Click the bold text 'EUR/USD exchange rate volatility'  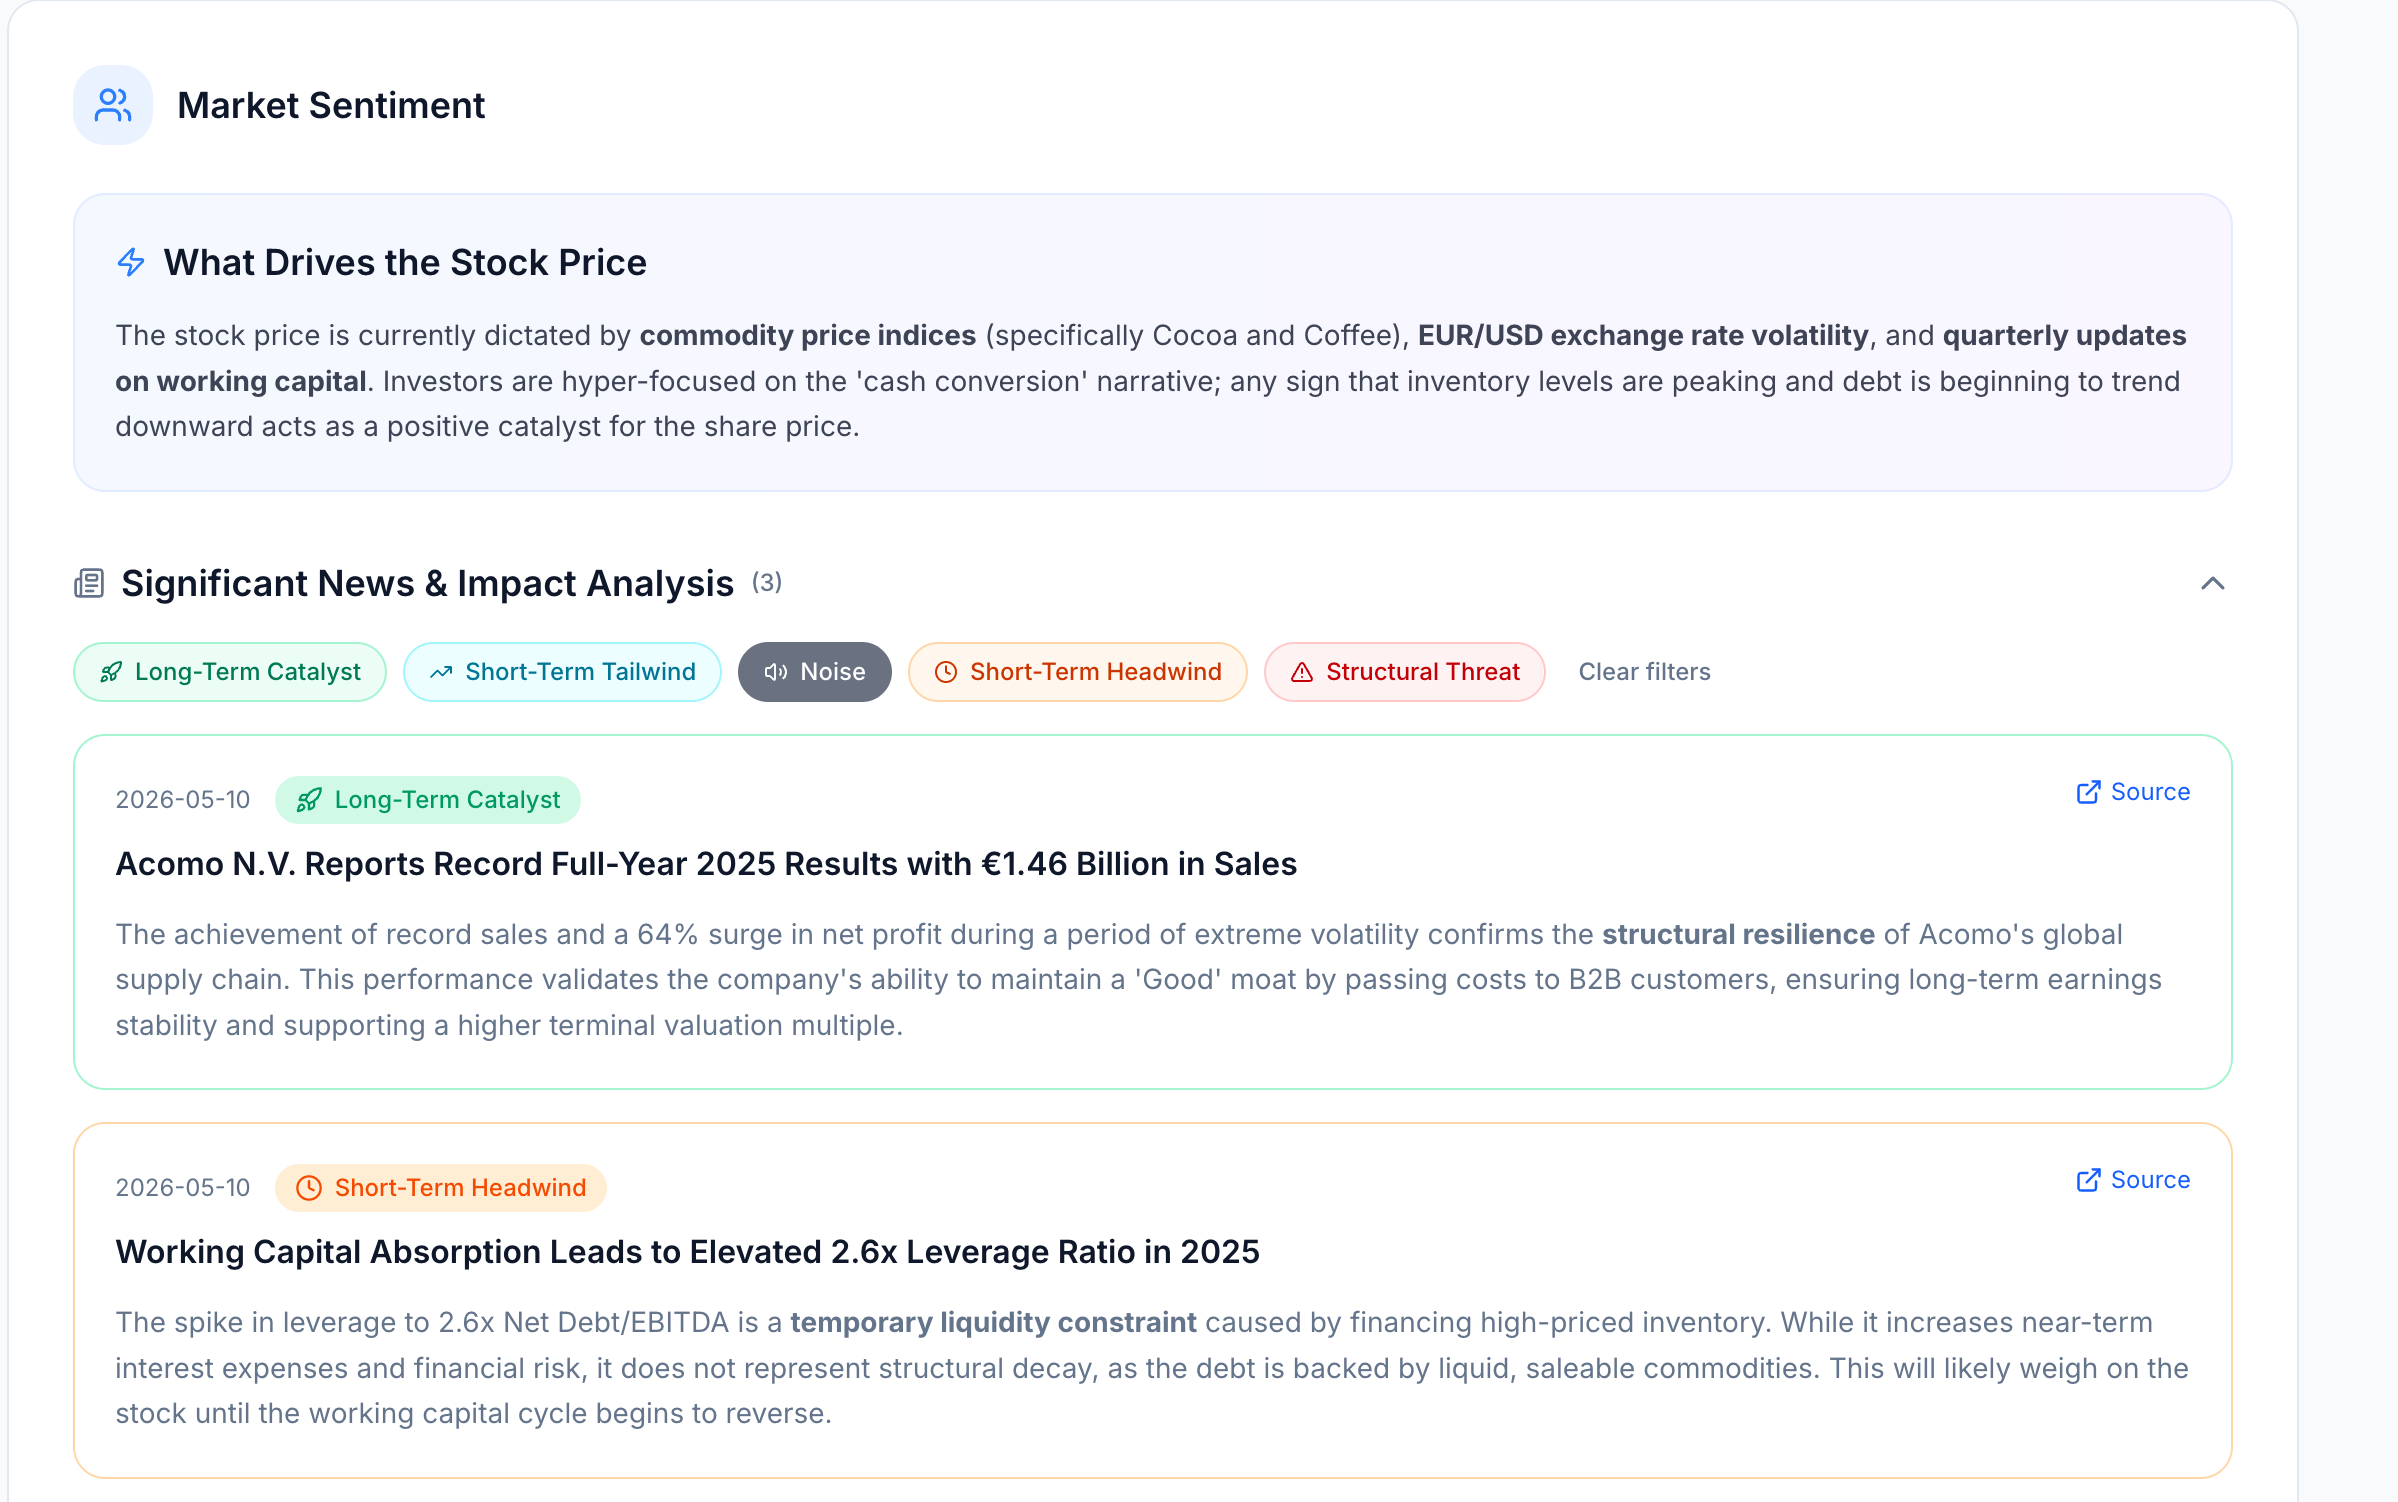point(1643,335)
